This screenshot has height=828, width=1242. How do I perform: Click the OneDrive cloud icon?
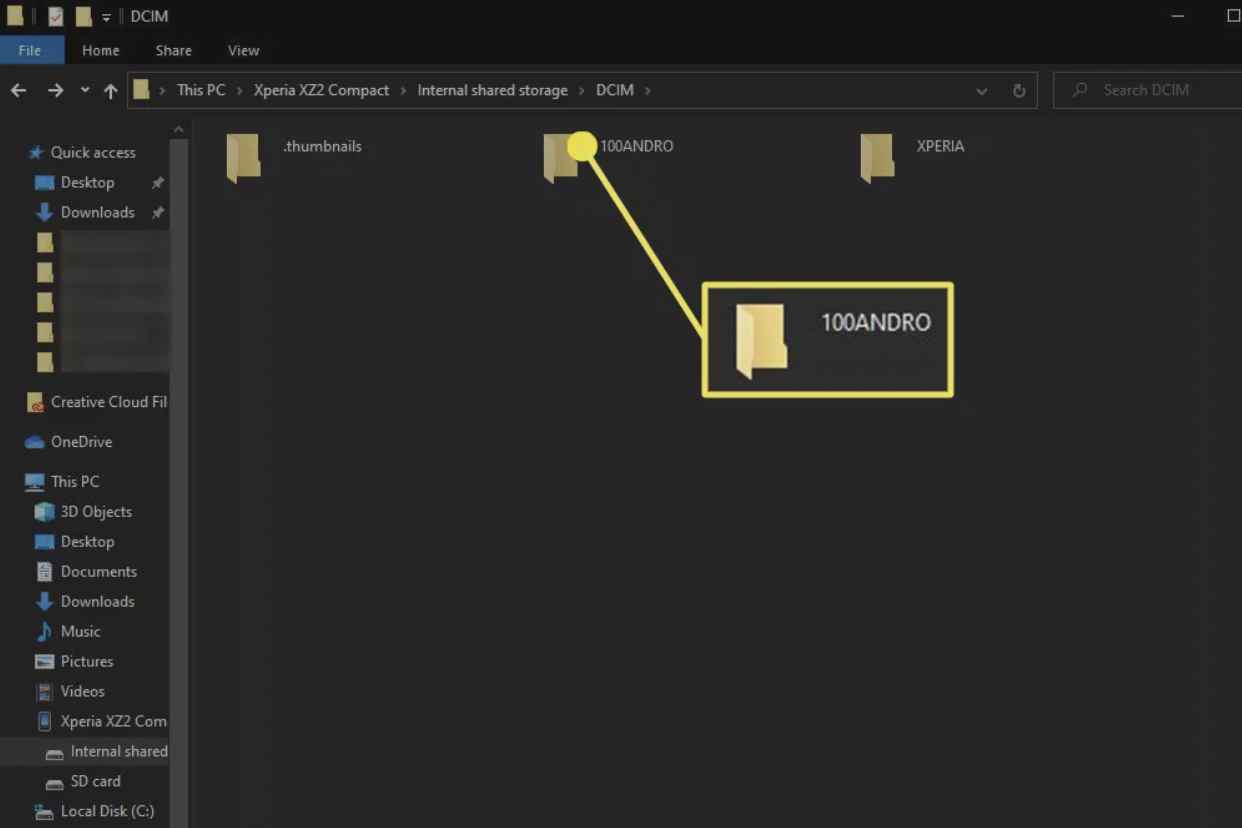coord(35,442)
